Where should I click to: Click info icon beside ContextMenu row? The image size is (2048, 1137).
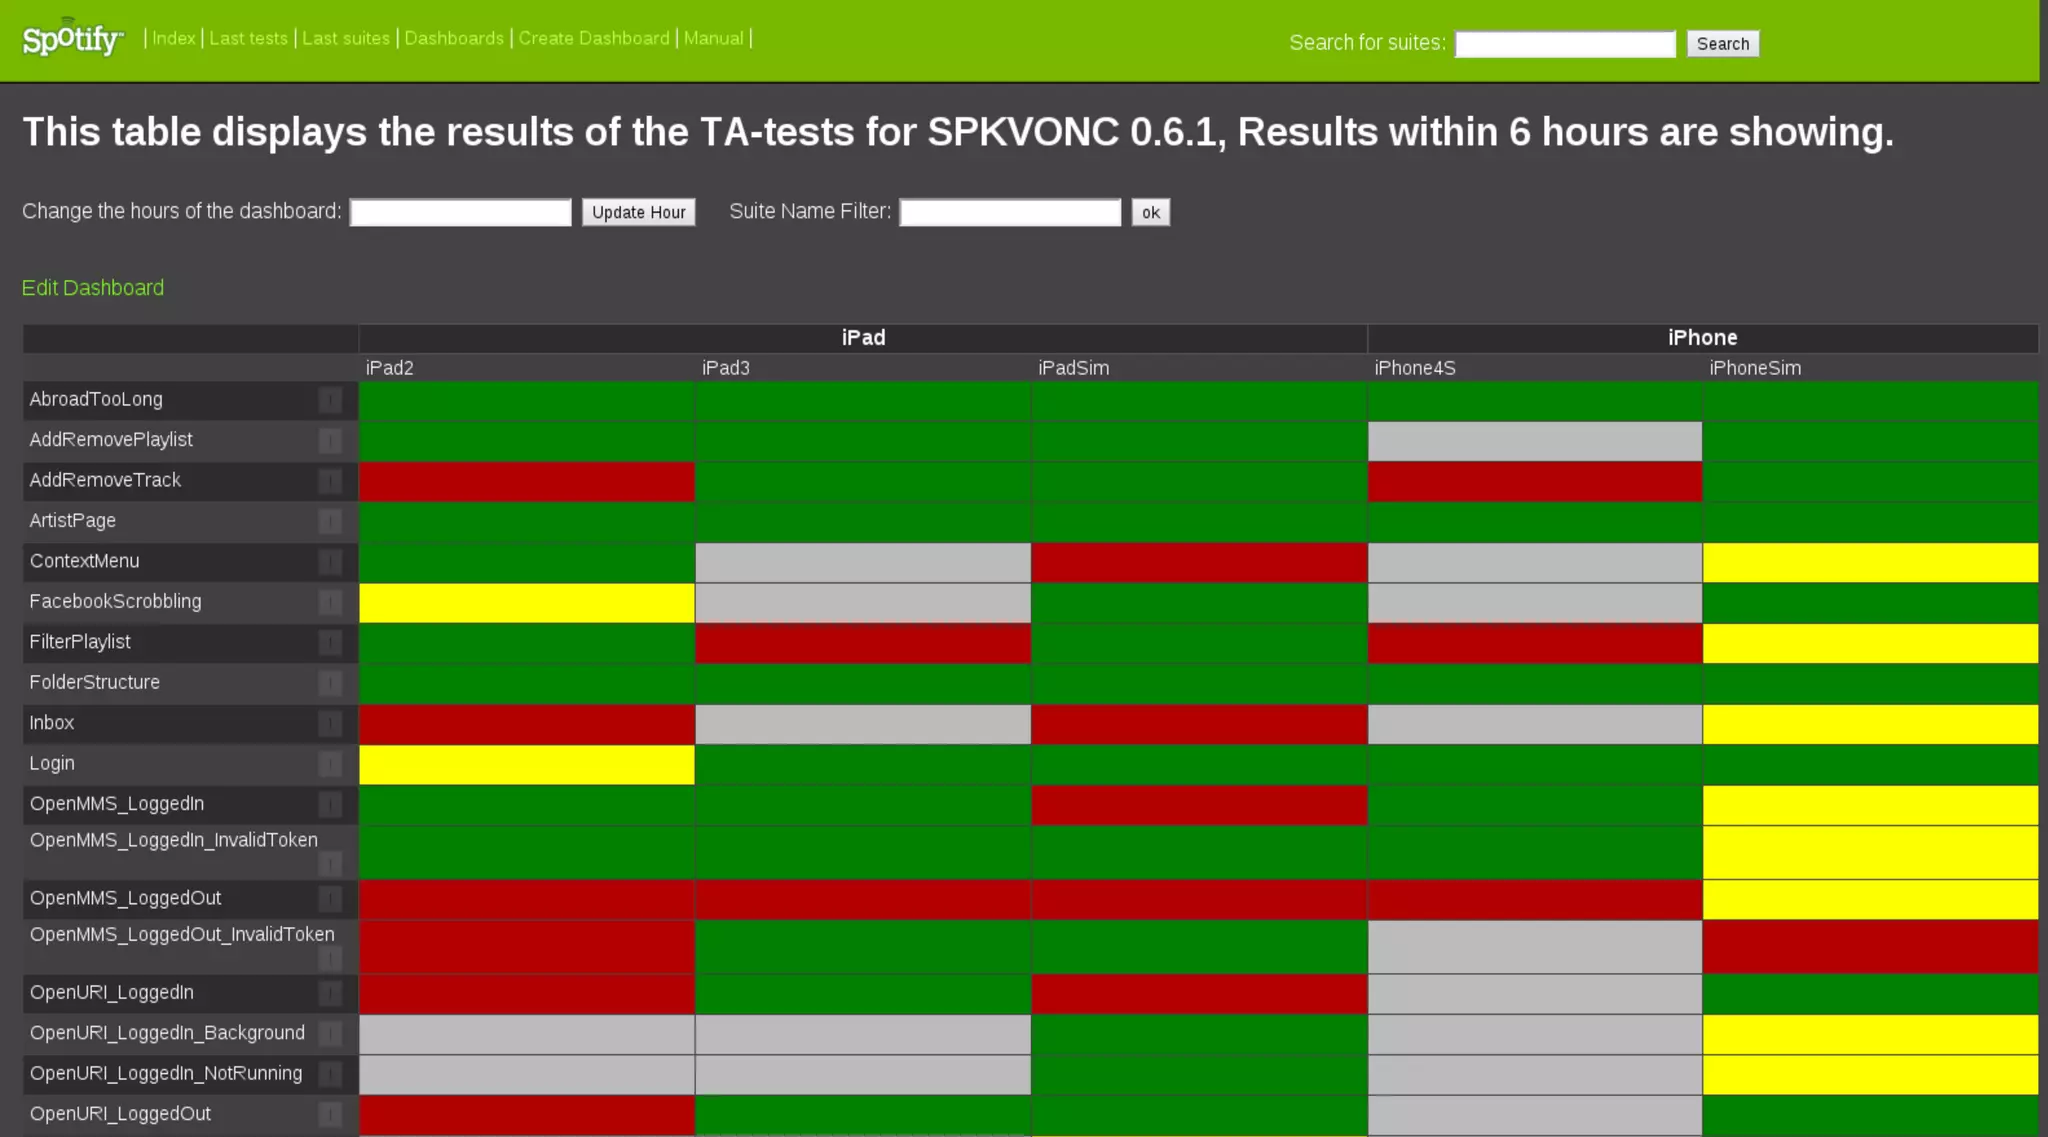tap(330, 562)
